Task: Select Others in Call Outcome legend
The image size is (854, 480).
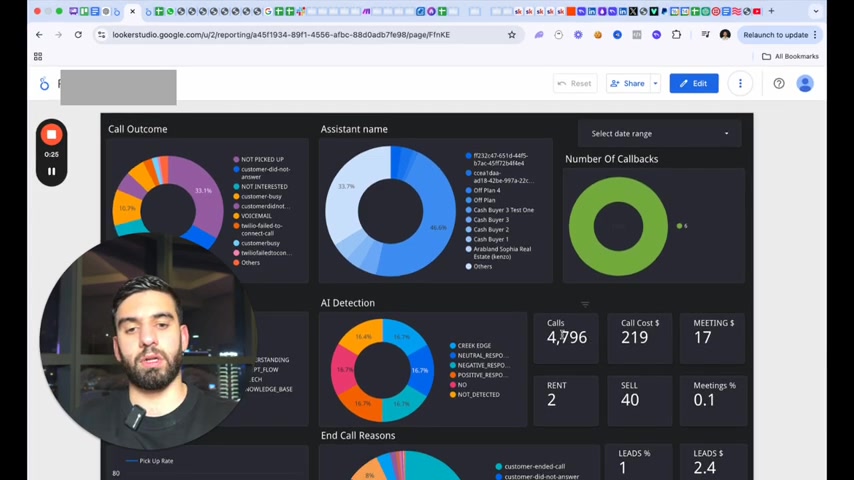Action: coord(247,263)
